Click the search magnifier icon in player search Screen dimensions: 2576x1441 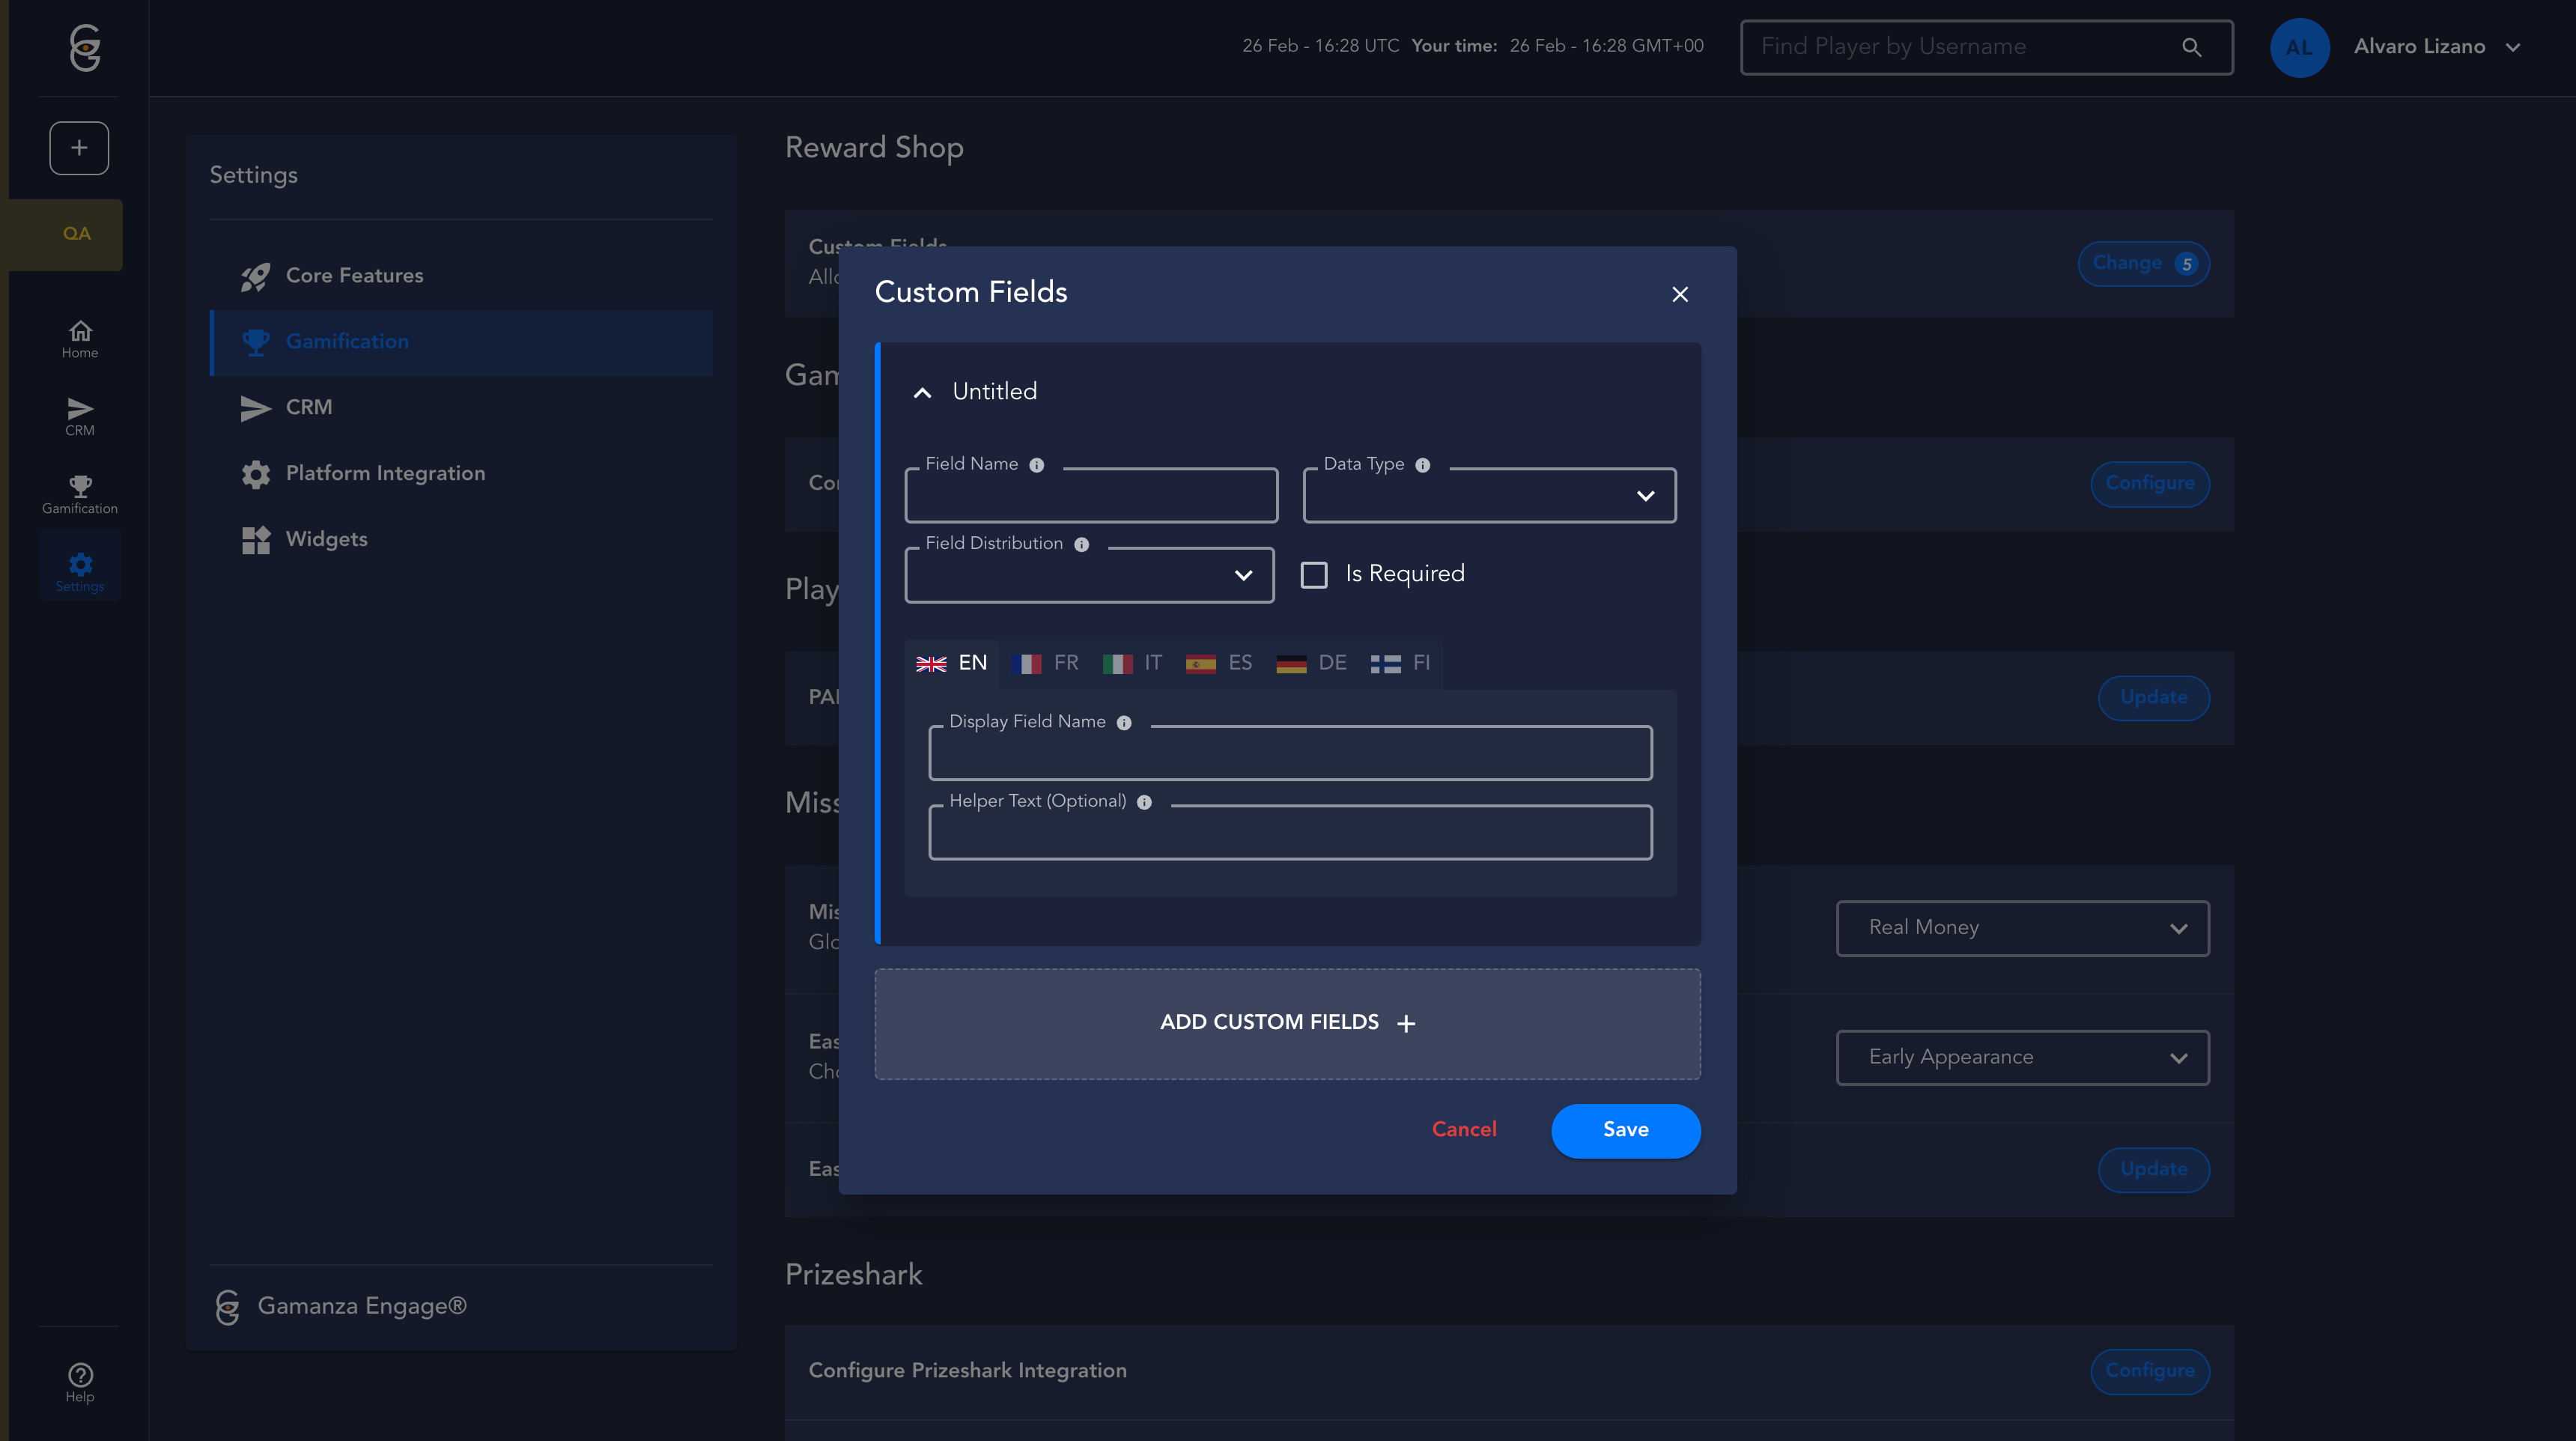coord(2190,47)
